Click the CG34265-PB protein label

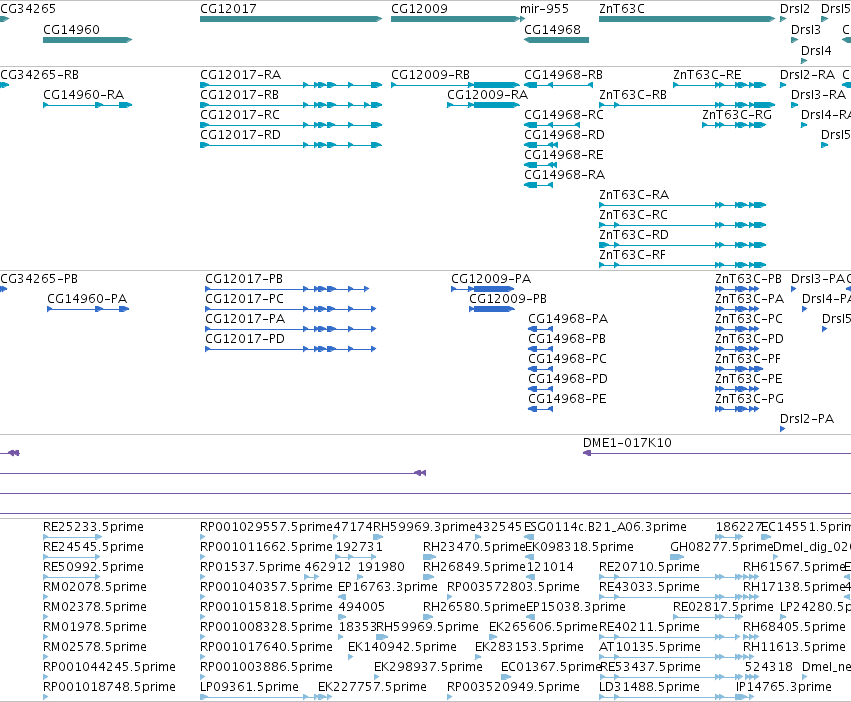point(39,279)
